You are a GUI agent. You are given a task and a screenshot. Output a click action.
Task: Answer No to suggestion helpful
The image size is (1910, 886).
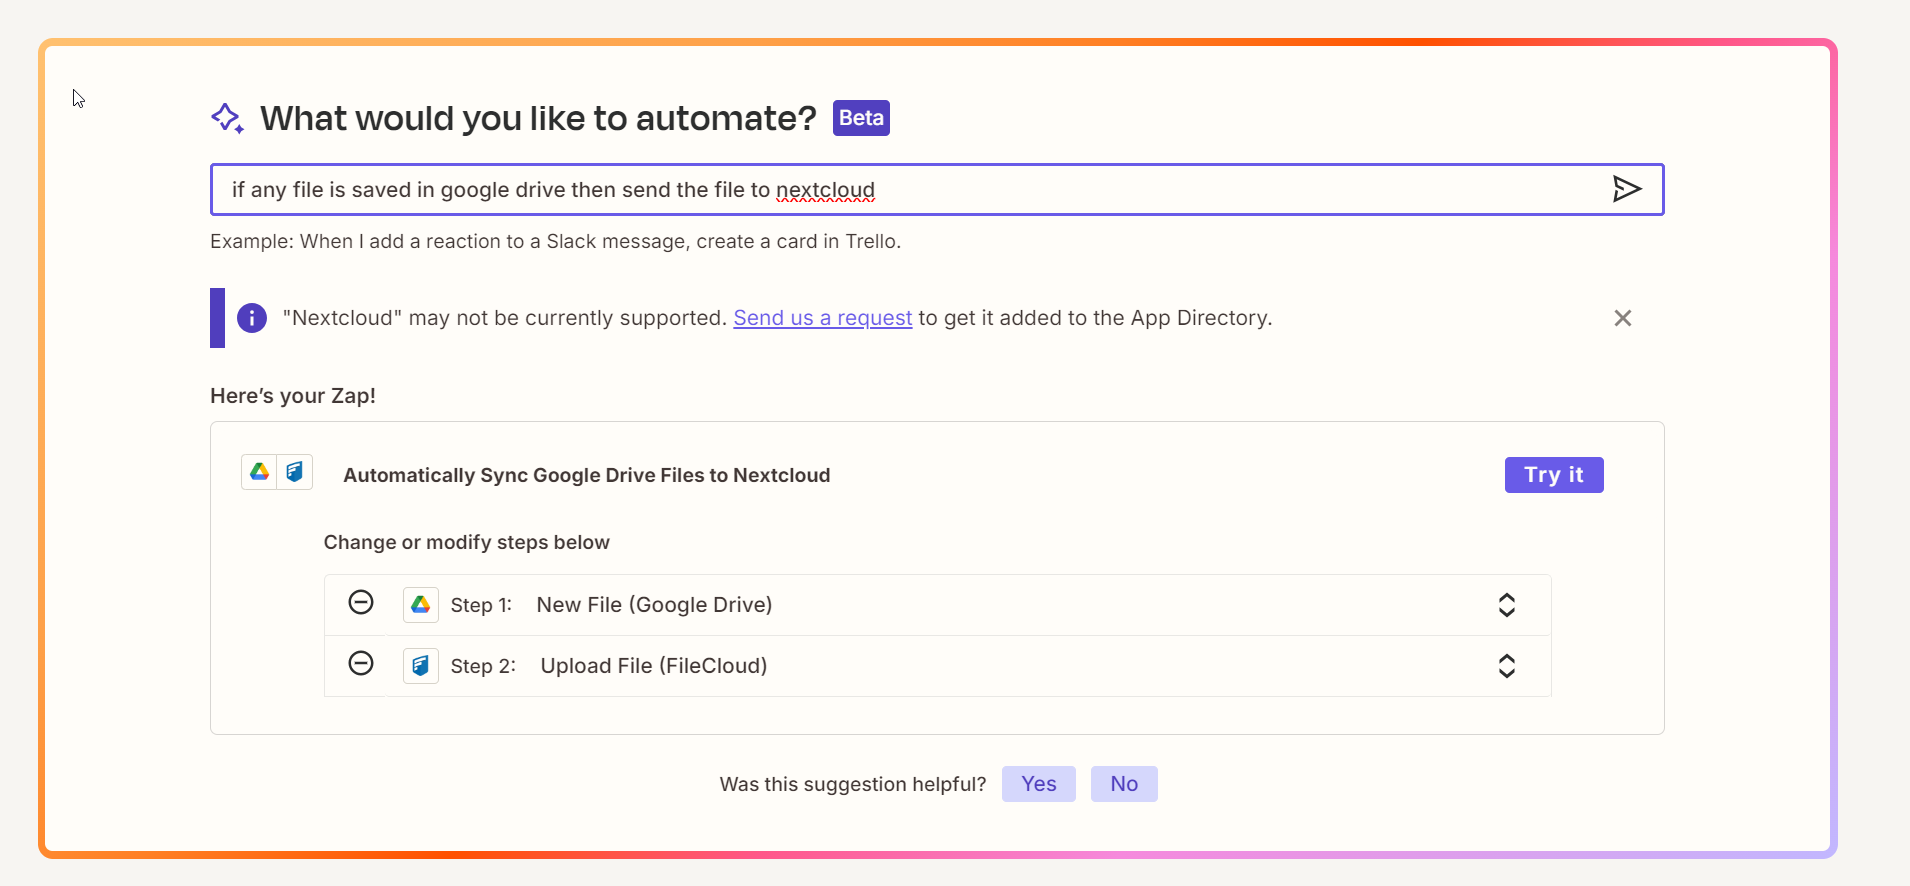pos(1124,784)
